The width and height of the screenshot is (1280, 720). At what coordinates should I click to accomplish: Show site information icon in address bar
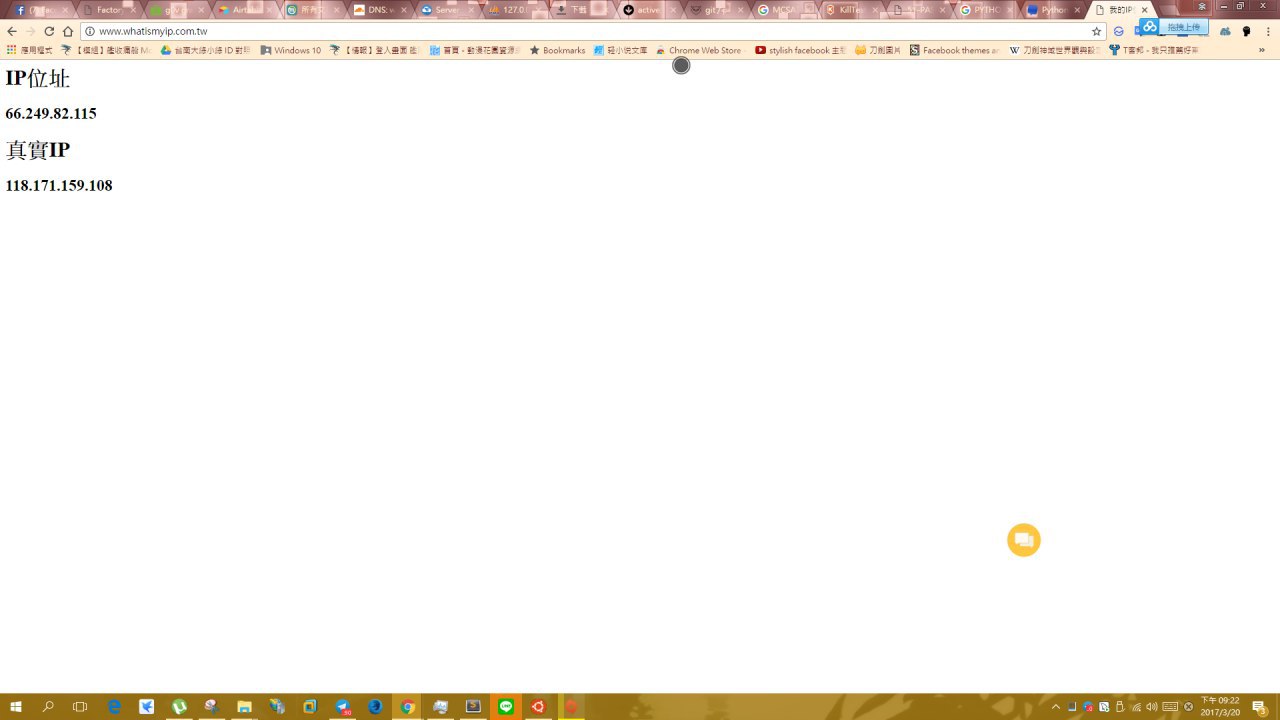click(89, 31)
